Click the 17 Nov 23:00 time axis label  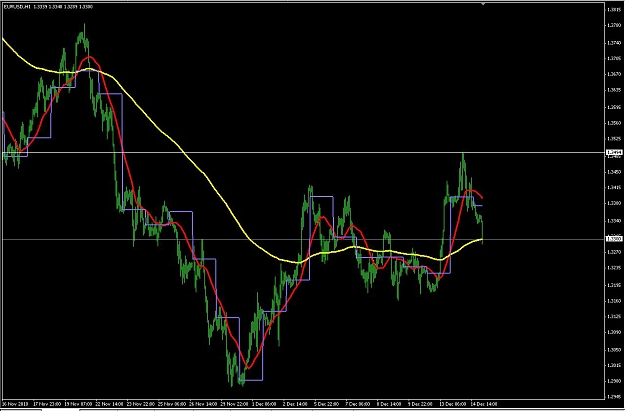coord(48,403)
